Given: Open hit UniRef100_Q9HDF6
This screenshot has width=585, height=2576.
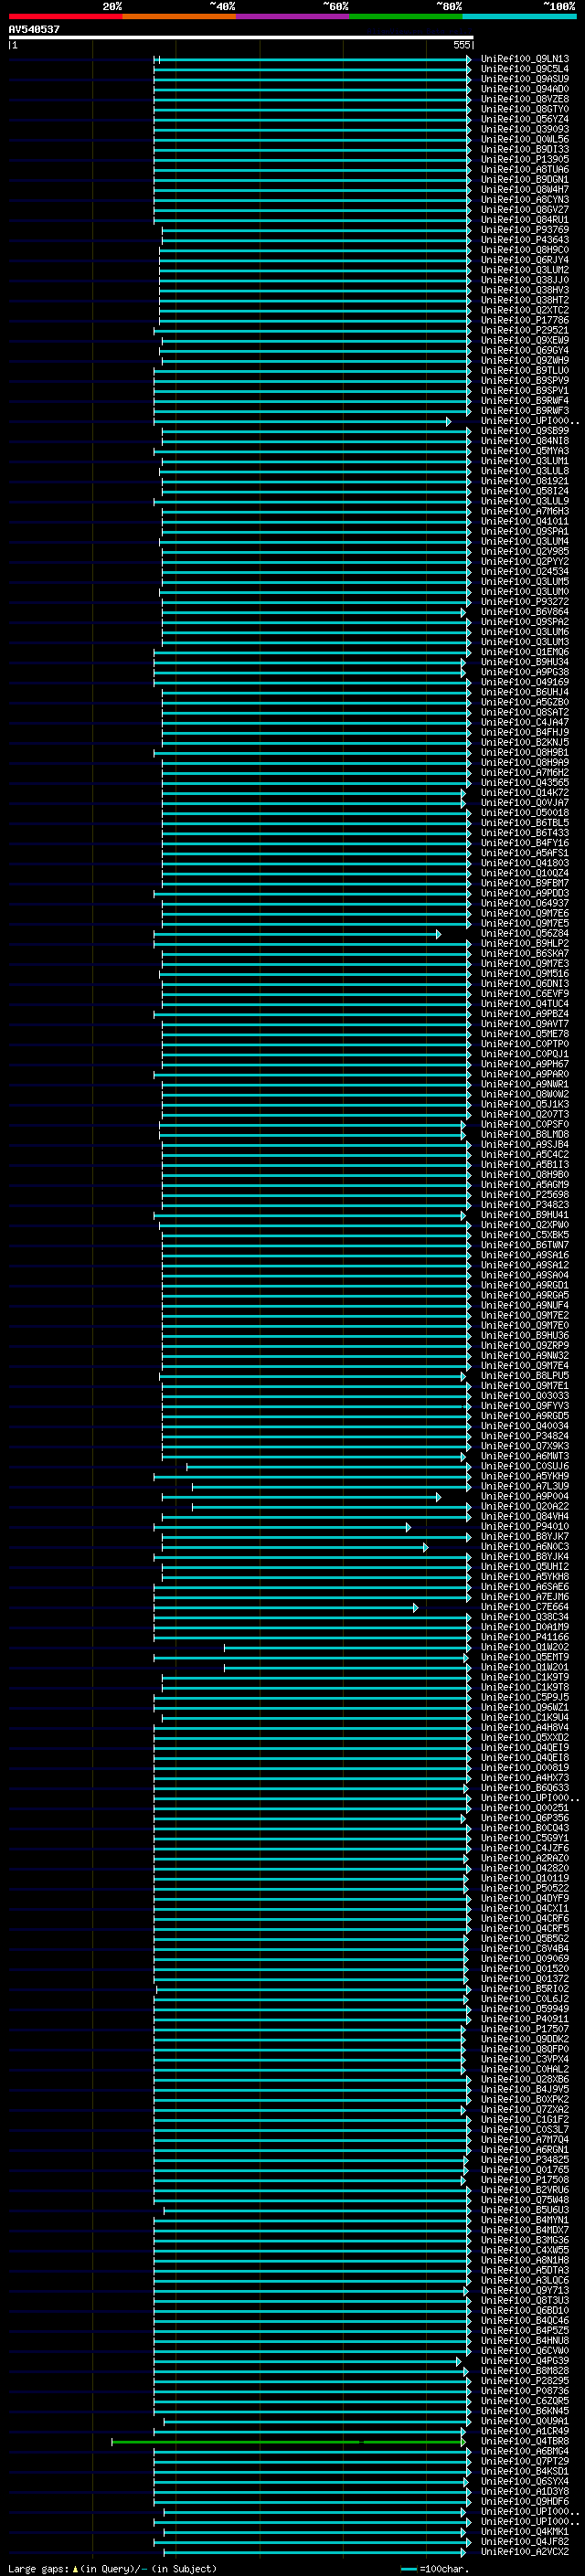Looking at the screenshot, I should 525,2501.
